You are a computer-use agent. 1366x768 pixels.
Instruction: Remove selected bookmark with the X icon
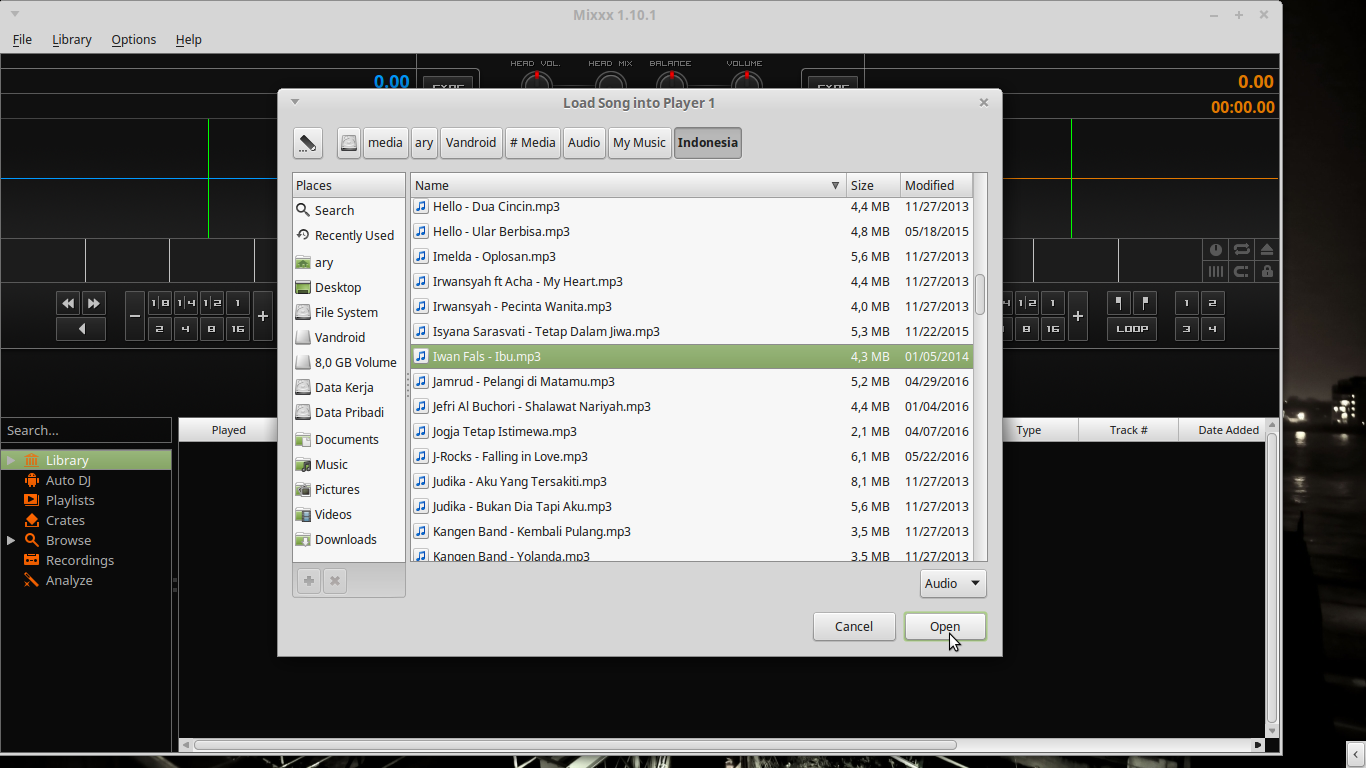[x=335, y=580]
